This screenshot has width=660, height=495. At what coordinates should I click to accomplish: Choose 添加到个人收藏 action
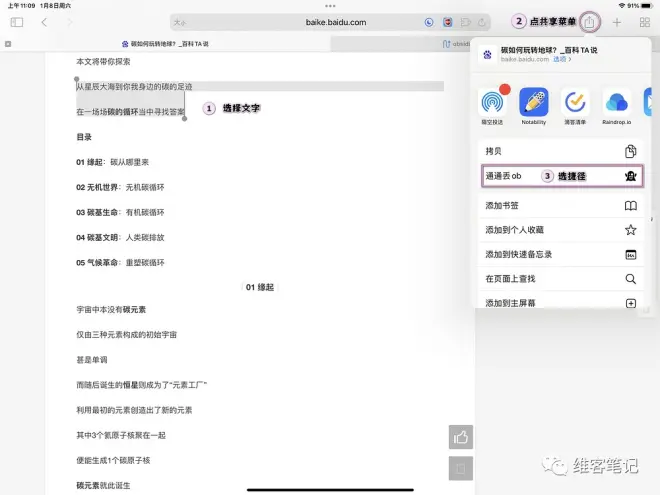(x=561, y=230)
